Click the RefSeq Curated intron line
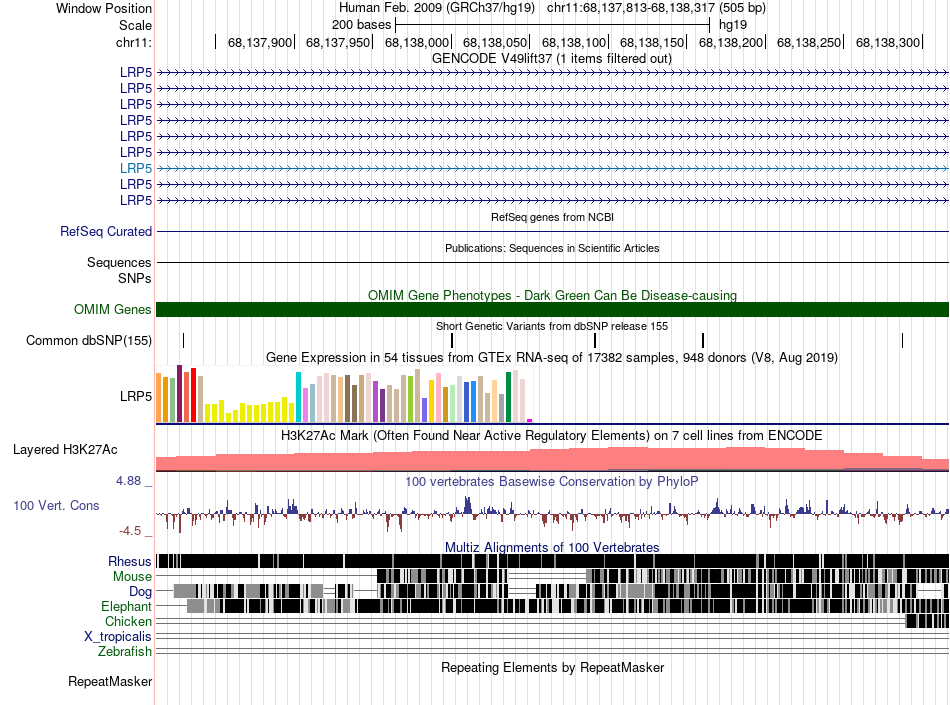 tap(552, 231)
